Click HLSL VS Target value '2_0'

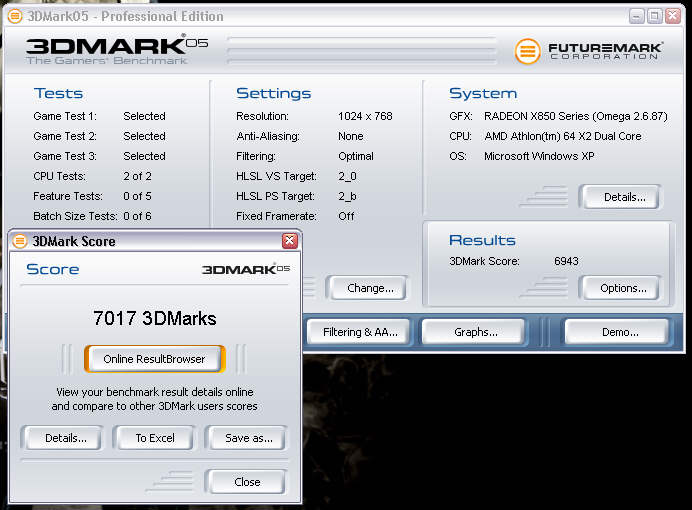[x=347, y=176]
